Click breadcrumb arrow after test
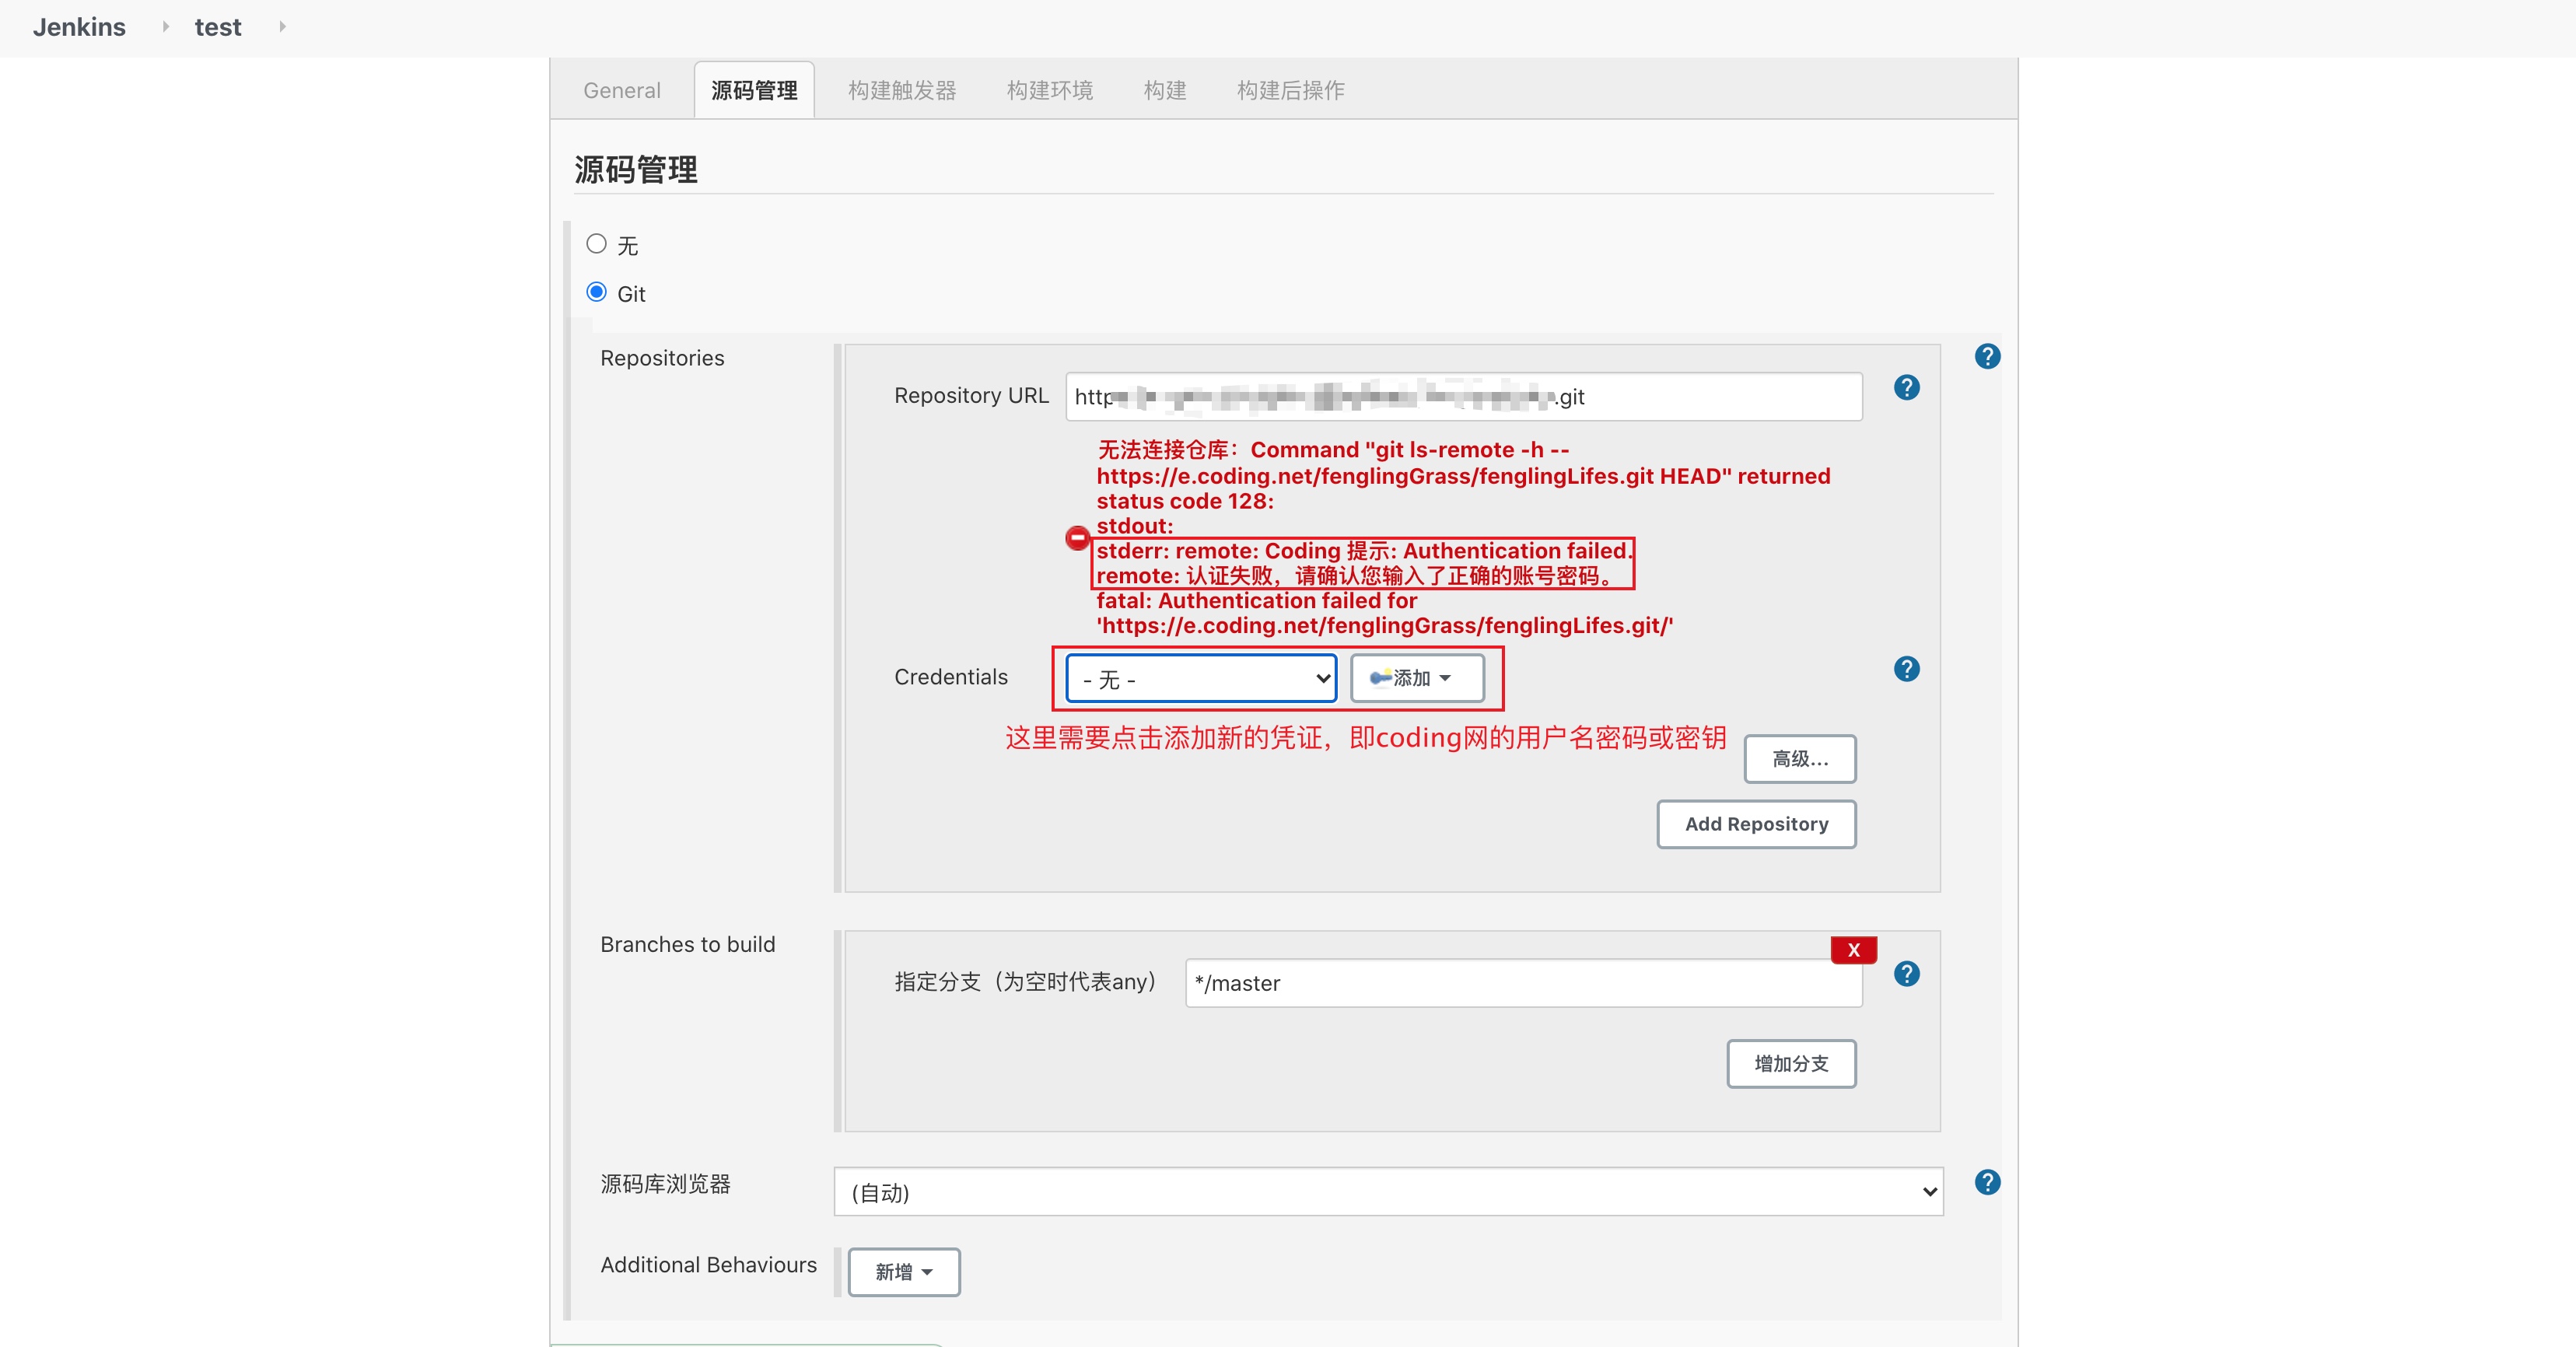Viewport: 2576px width, 1347px height. 282,27
